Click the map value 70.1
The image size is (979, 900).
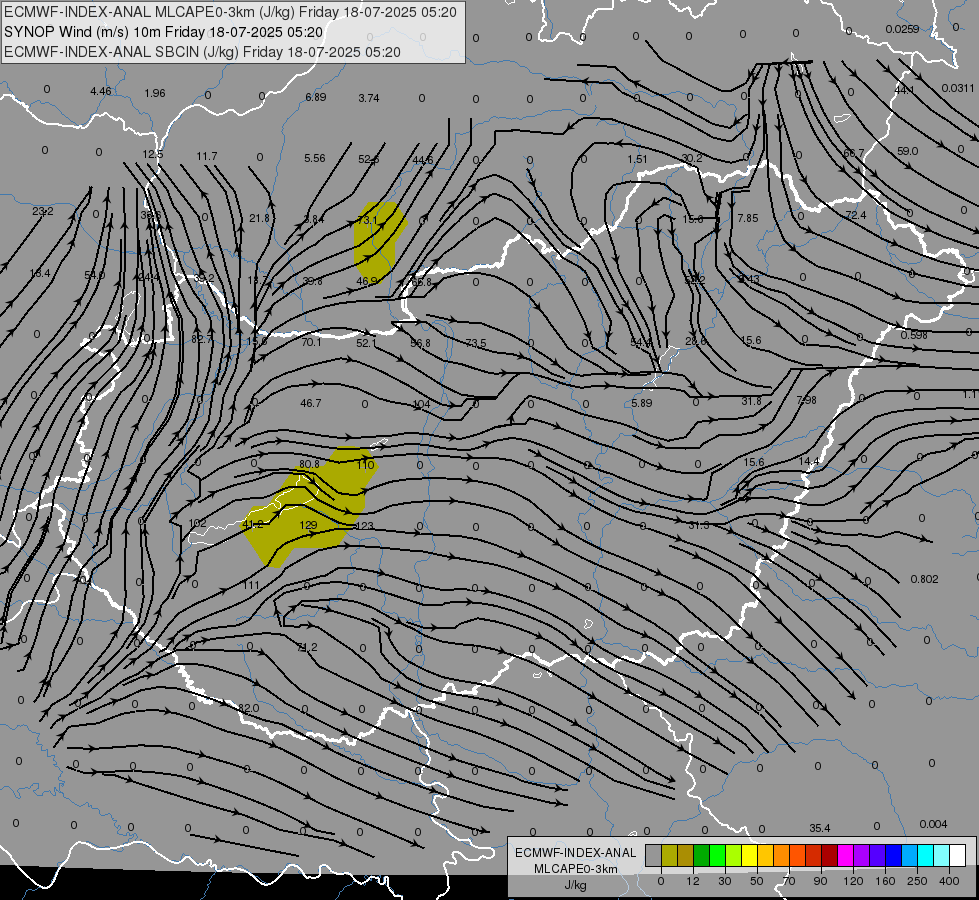coord(311,342)
